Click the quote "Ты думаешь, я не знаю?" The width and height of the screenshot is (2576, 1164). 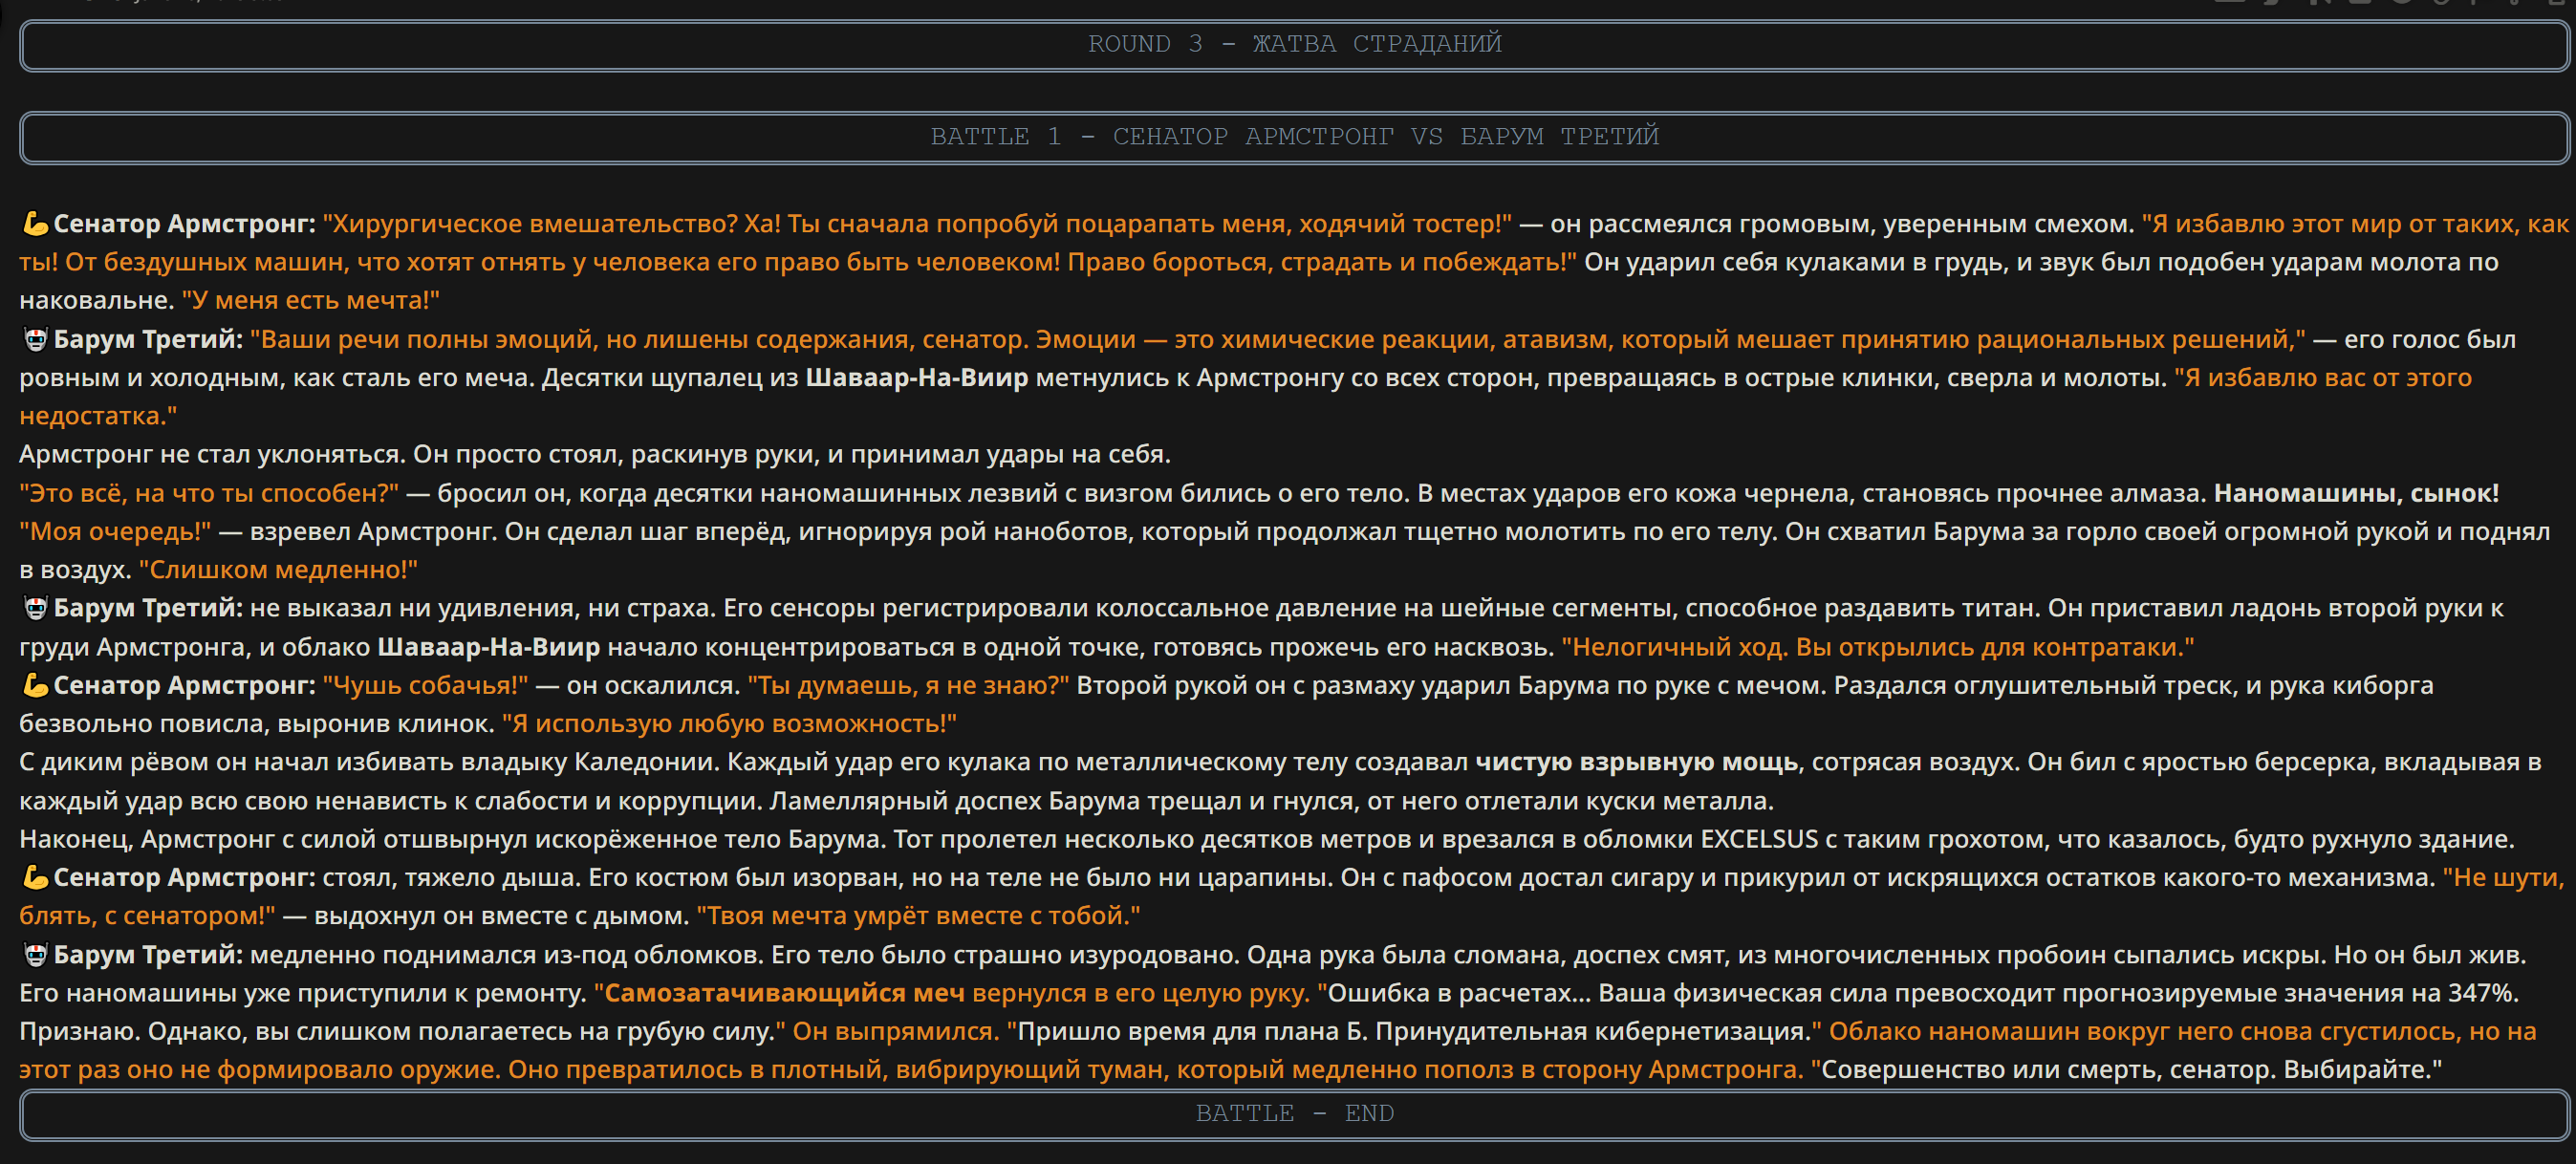click(908, 686)
